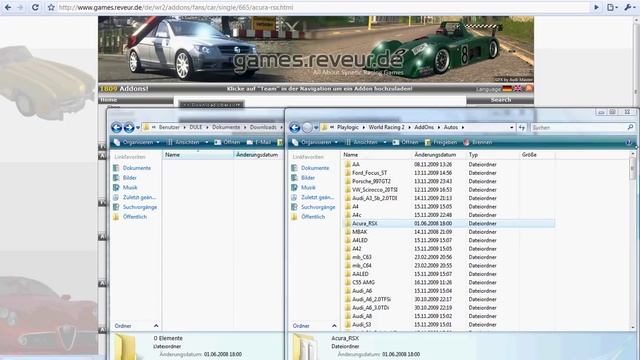Open Ansichten menu in Downloads window
The width and height of the screenshot is (640, 360).
click(187, 142)
